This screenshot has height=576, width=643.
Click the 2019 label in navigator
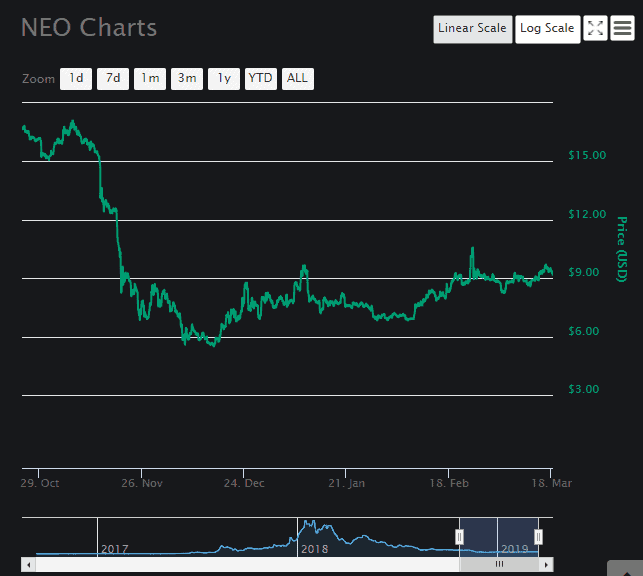pyautogui.click(x=515, y=549)
